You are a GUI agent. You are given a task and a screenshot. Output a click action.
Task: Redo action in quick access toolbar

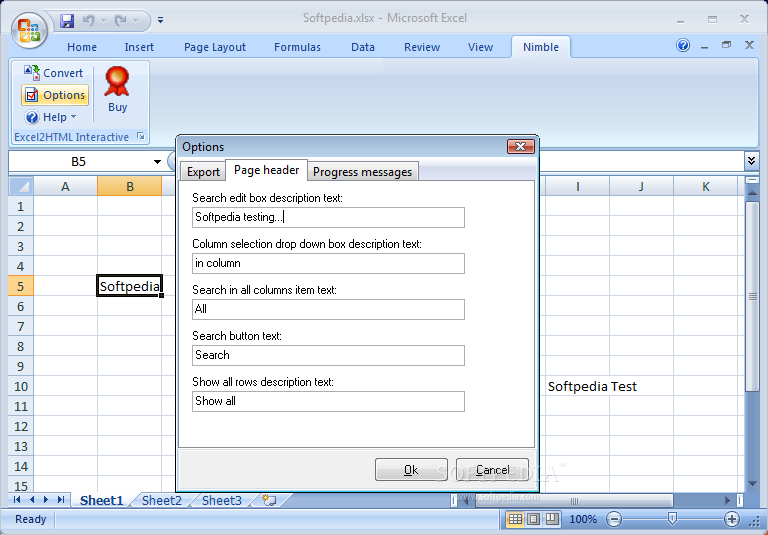coord(120,21)
